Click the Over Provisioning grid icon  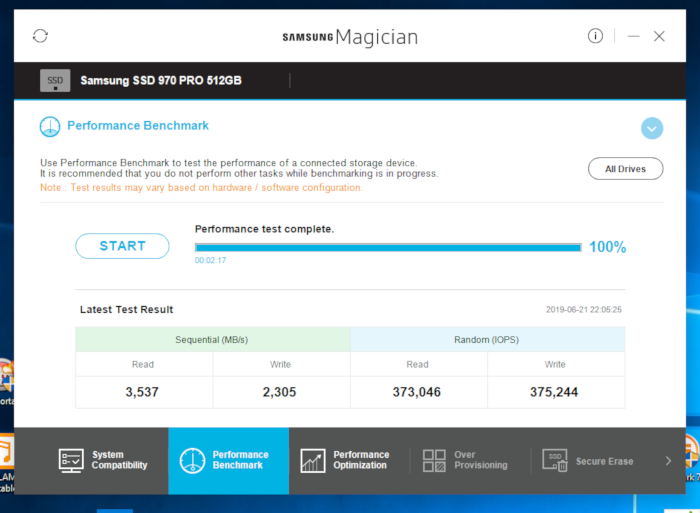(x=434, y=461)
